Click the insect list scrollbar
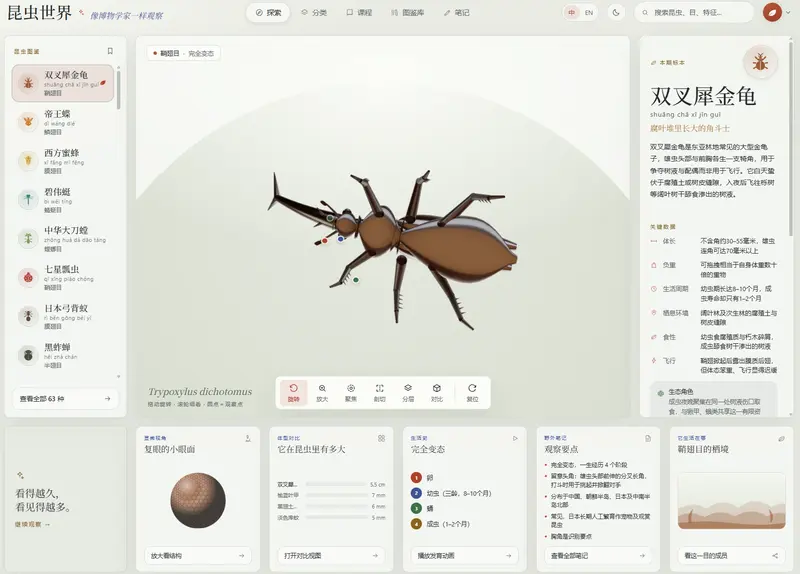The height and width of the screenshot is (574, 800). coord(118,90)
